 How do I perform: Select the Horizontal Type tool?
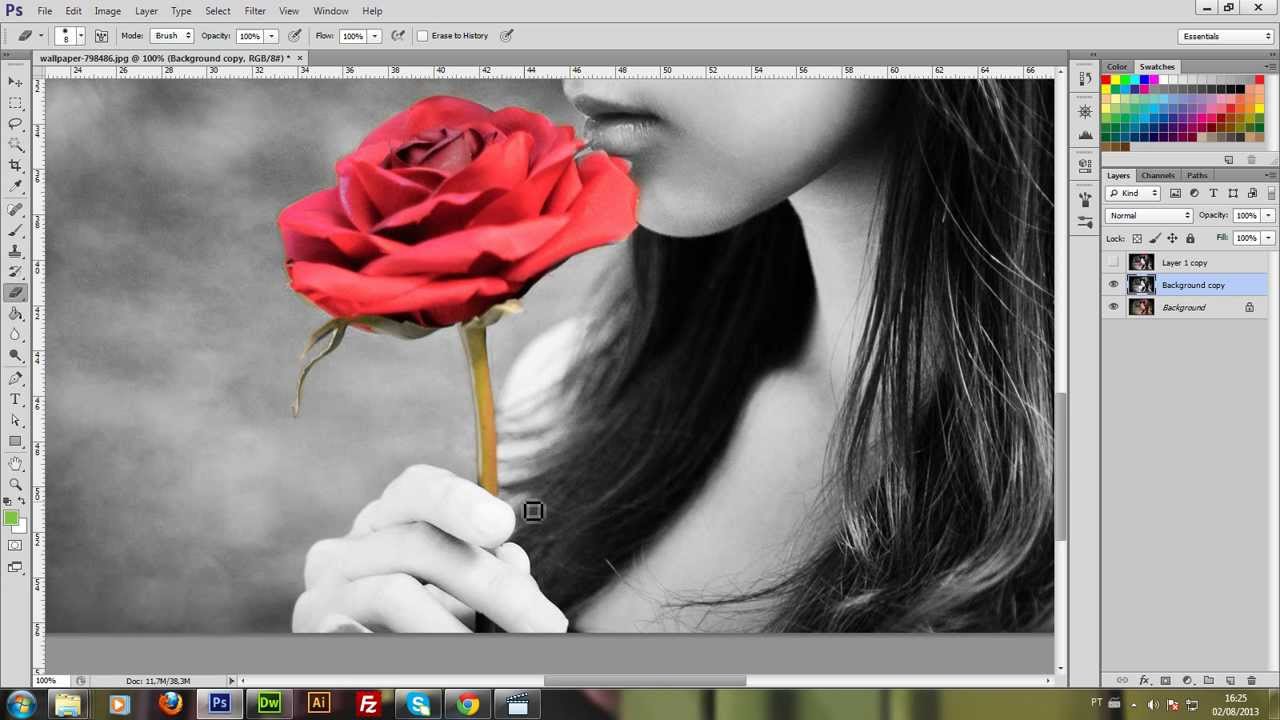tap(15, 399)
